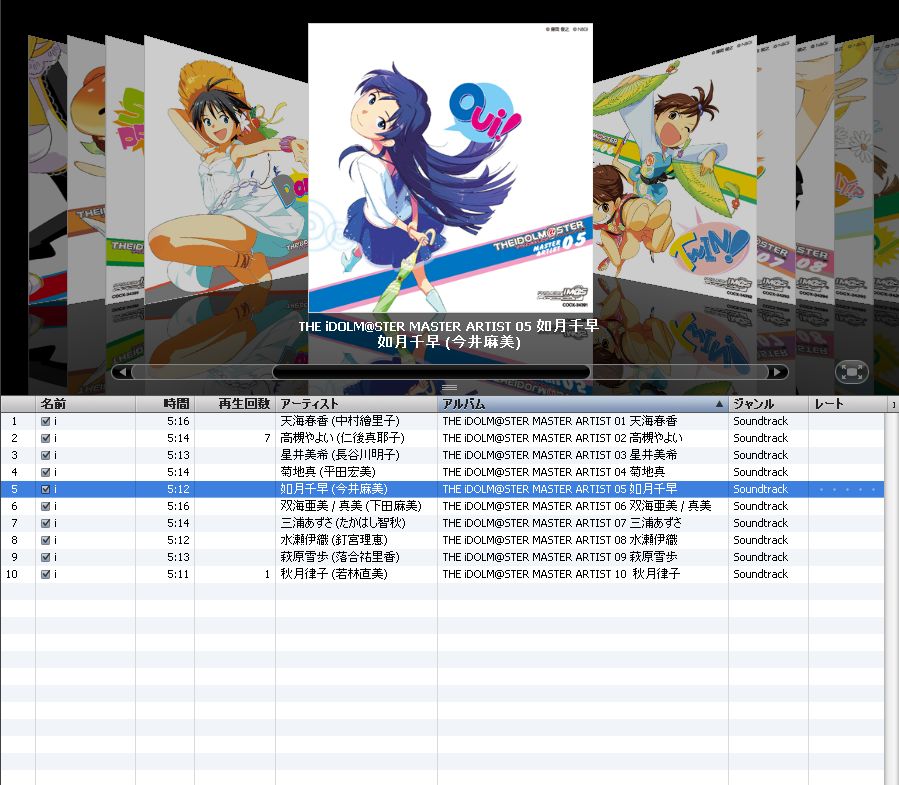Click album MASTER ARTIST 01 天海春香

pyautogui.click(x=560, y=421)
